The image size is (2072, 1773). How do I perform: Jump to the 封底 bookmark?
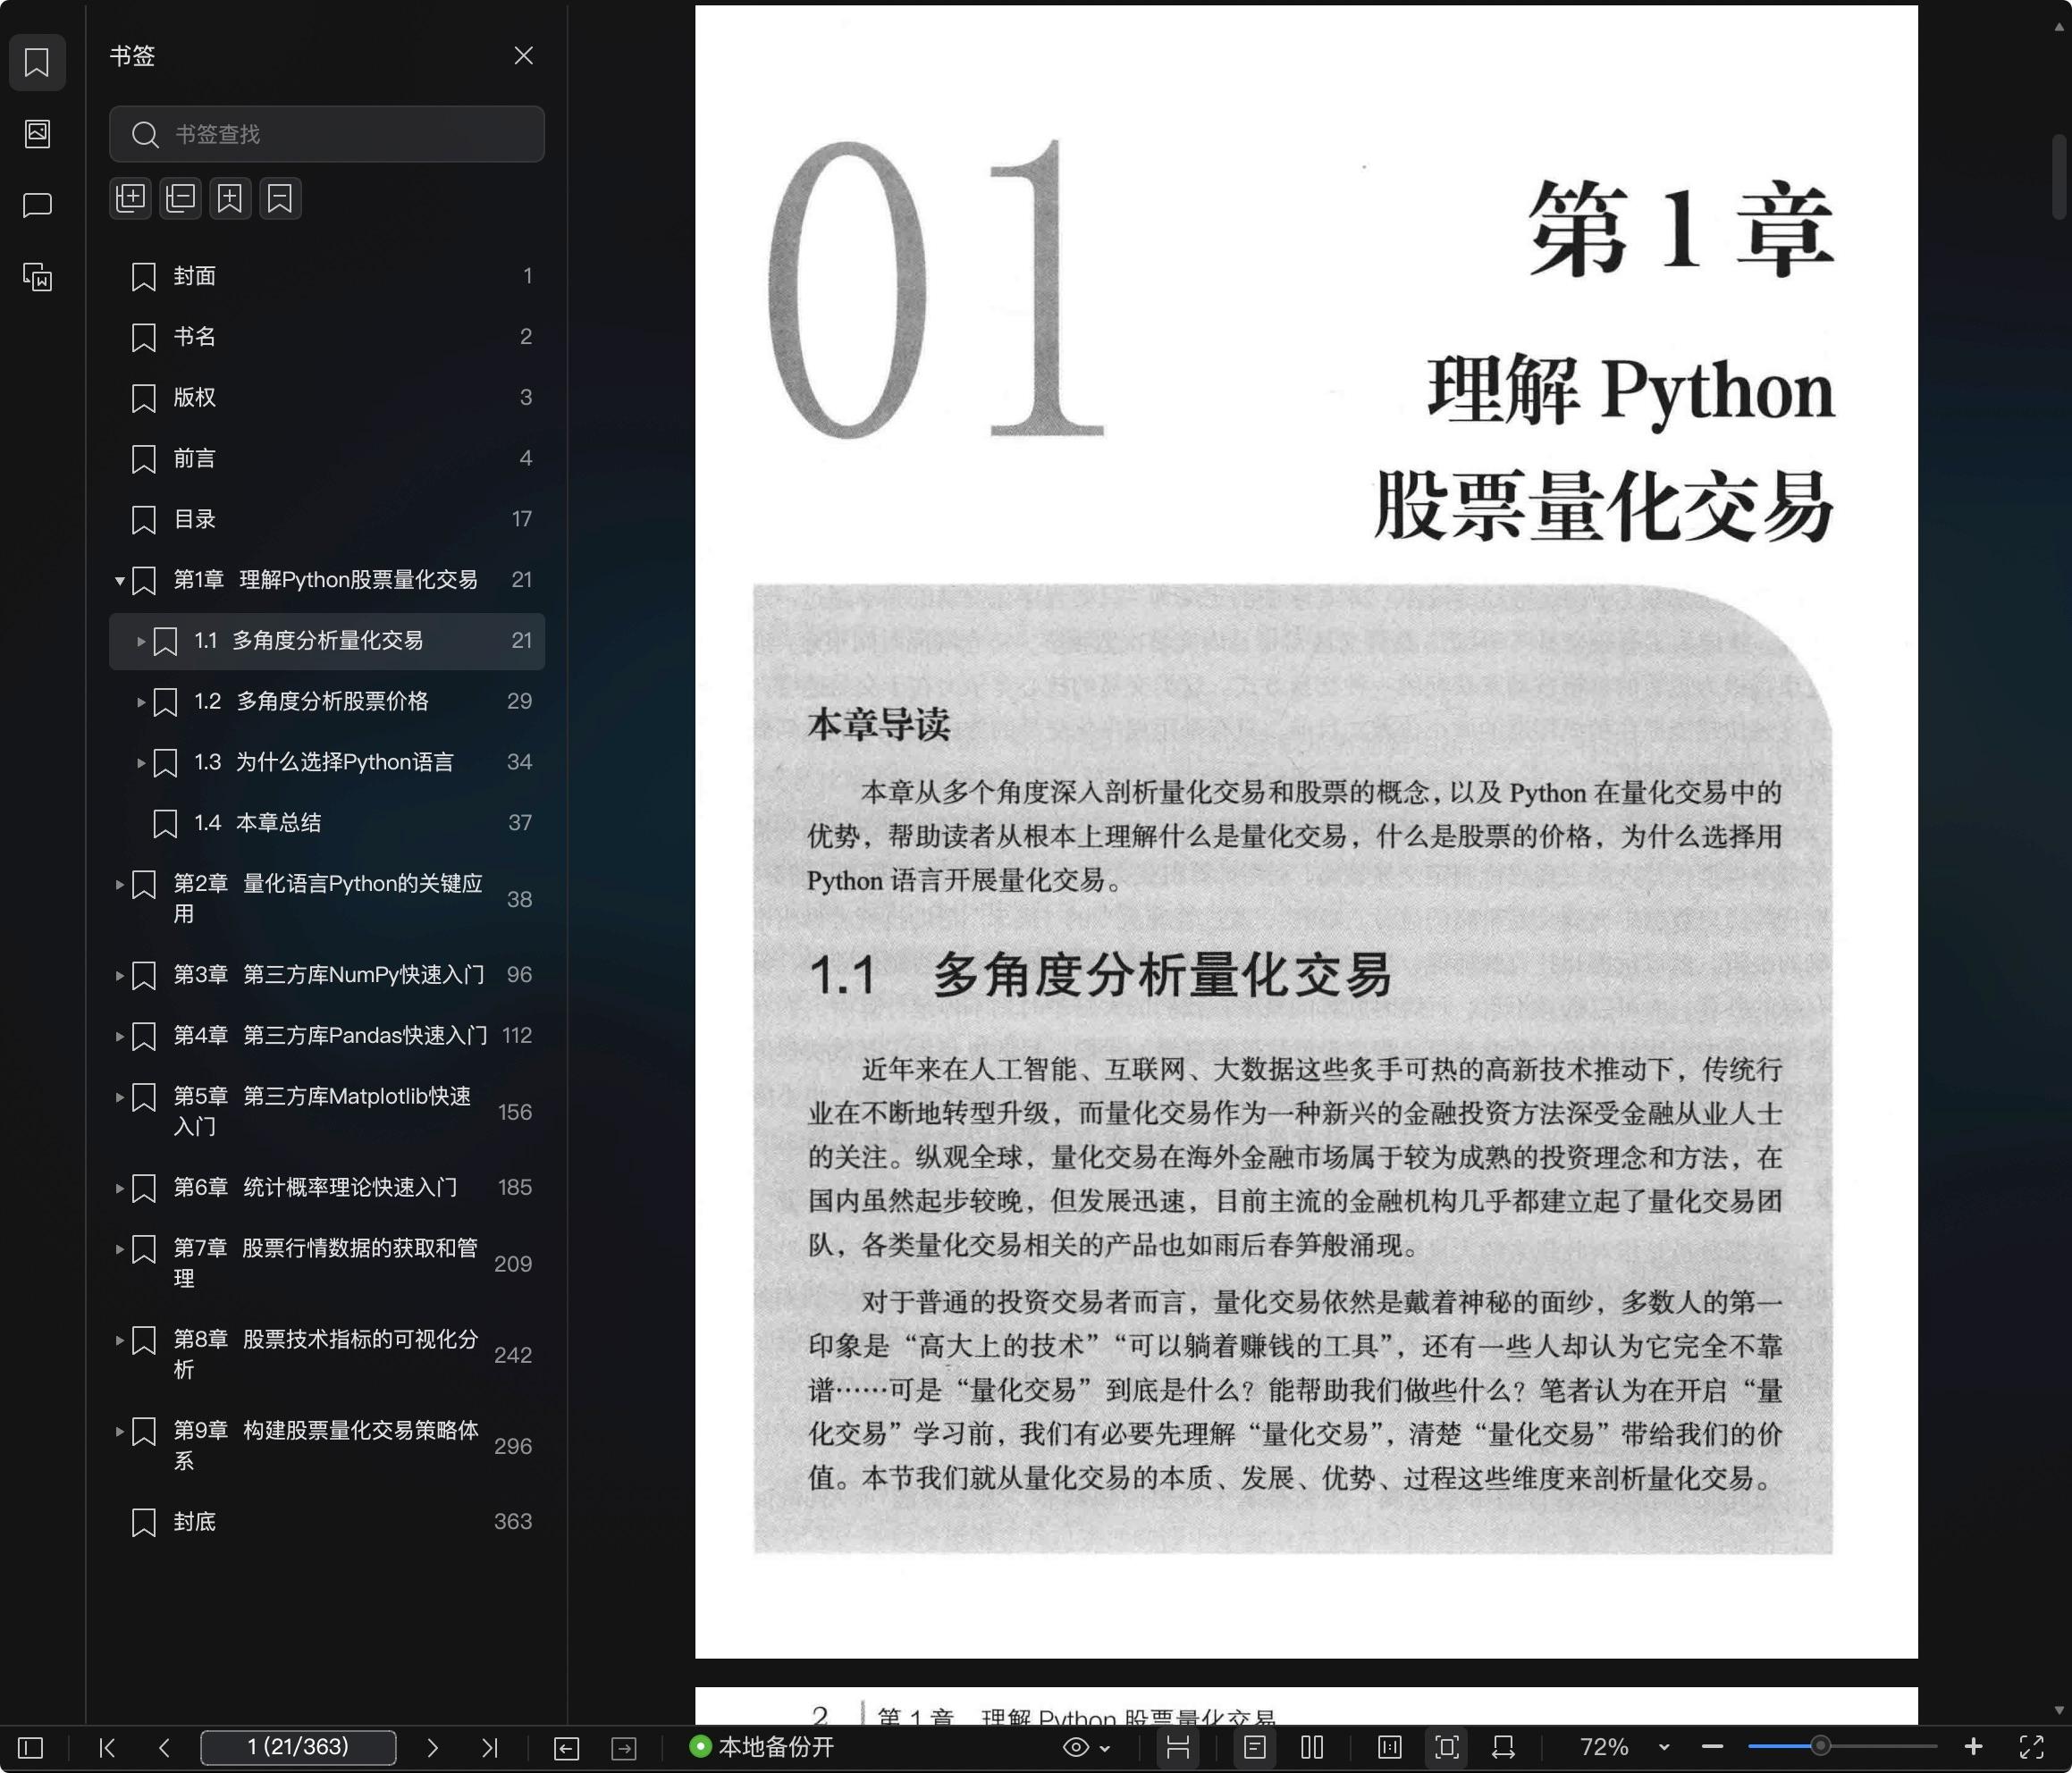point(327,1522)
